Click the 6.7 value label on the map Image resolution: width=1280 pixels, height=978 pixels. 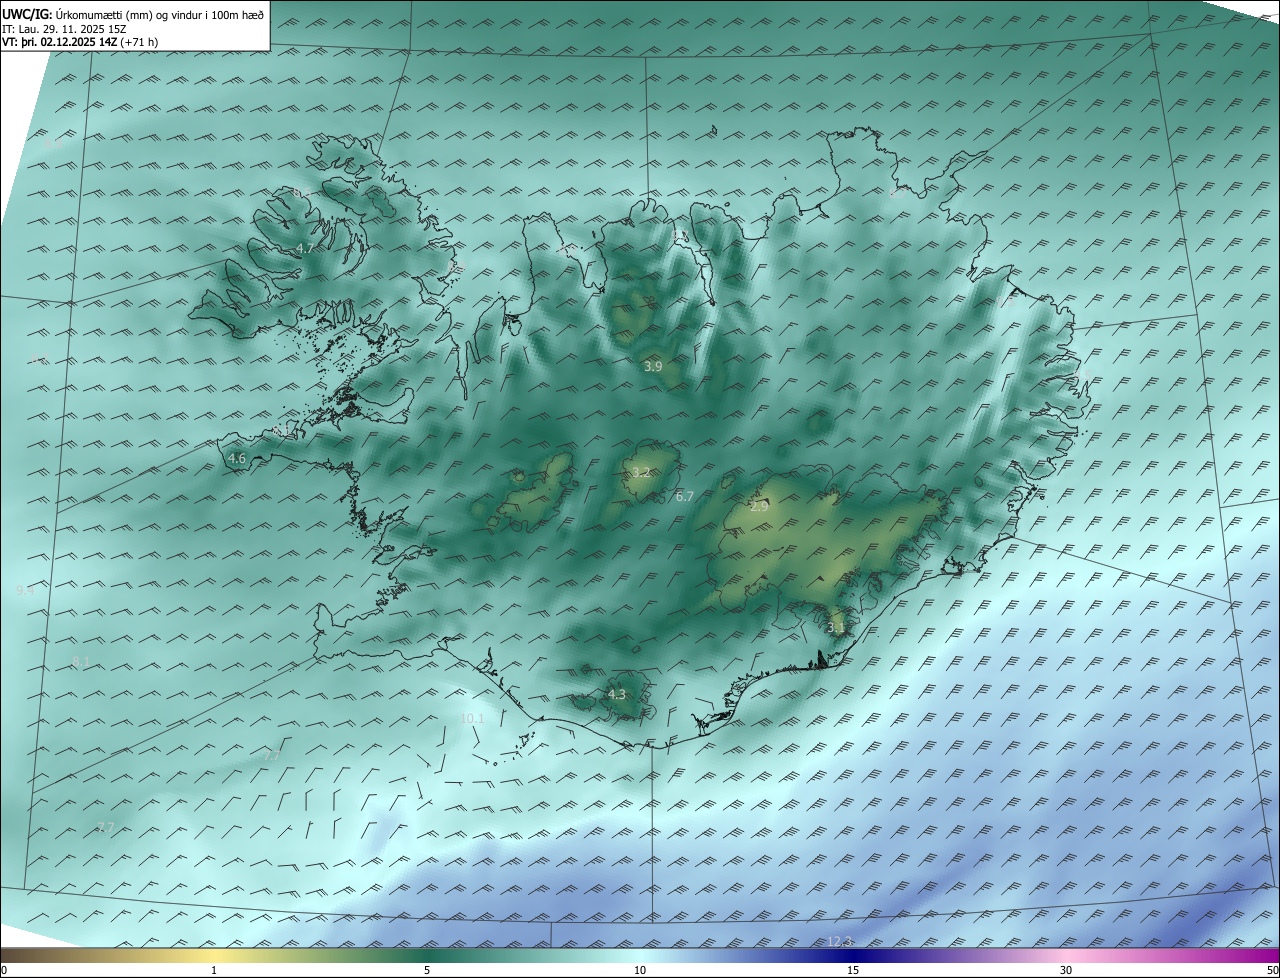tap(684, 496)
